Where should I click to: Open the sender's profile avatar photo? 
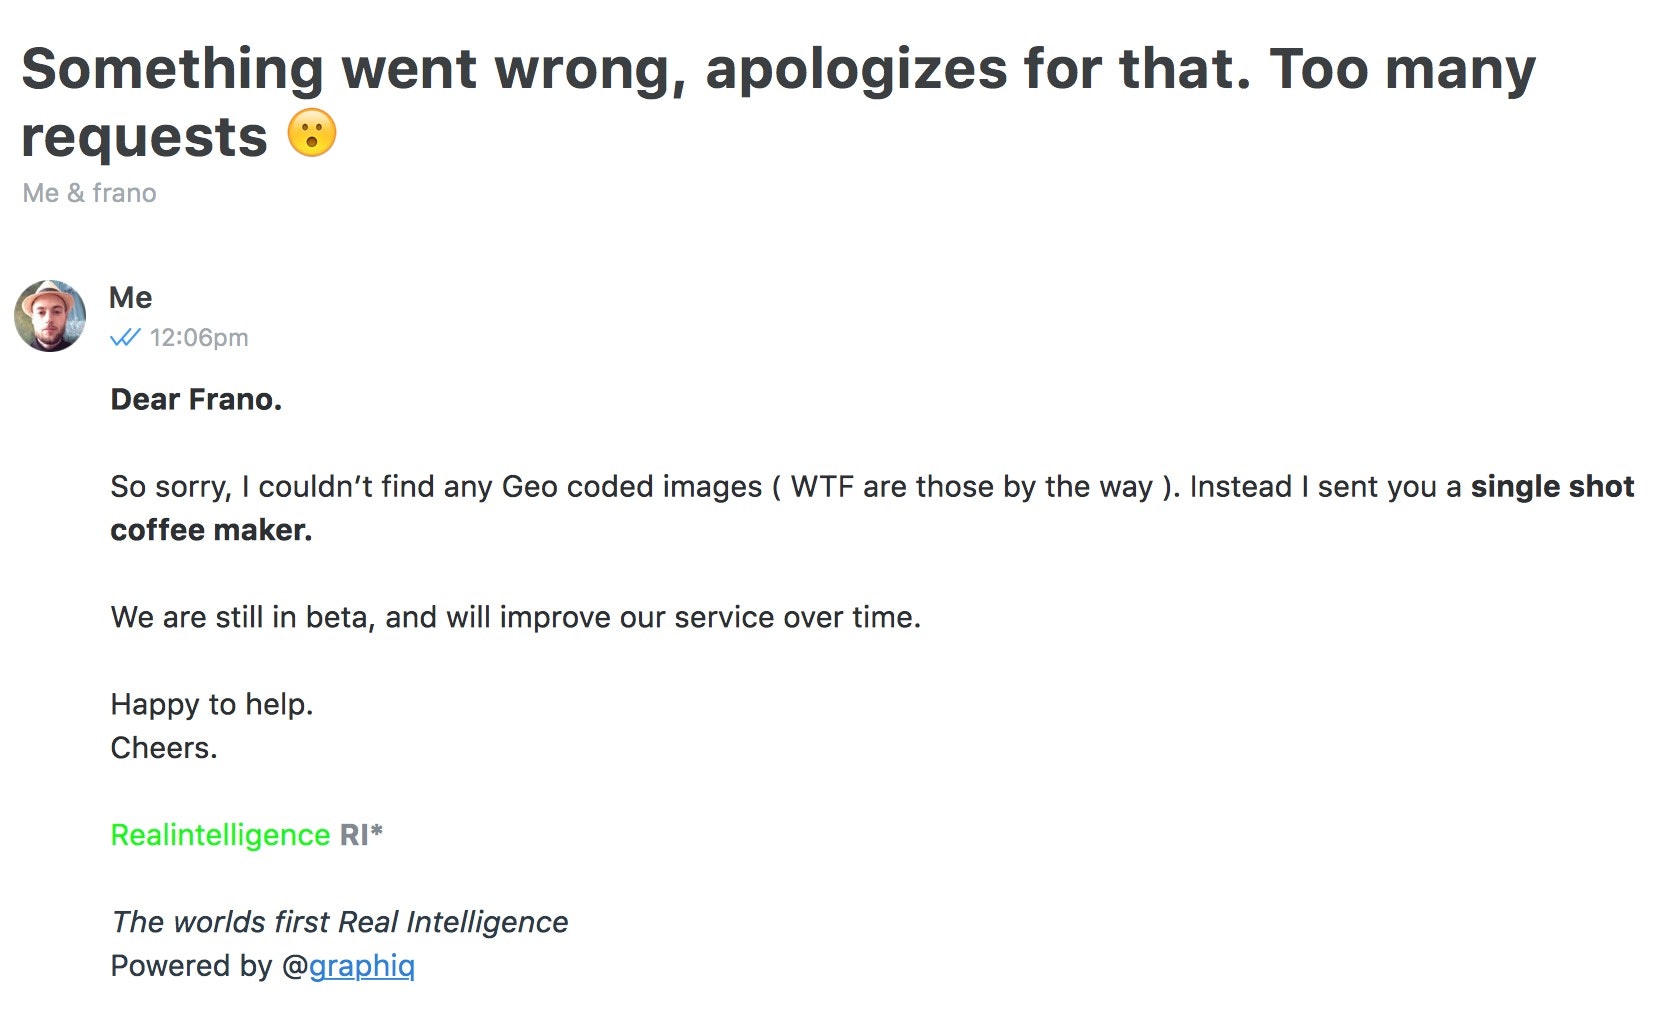tap(50, 316)
